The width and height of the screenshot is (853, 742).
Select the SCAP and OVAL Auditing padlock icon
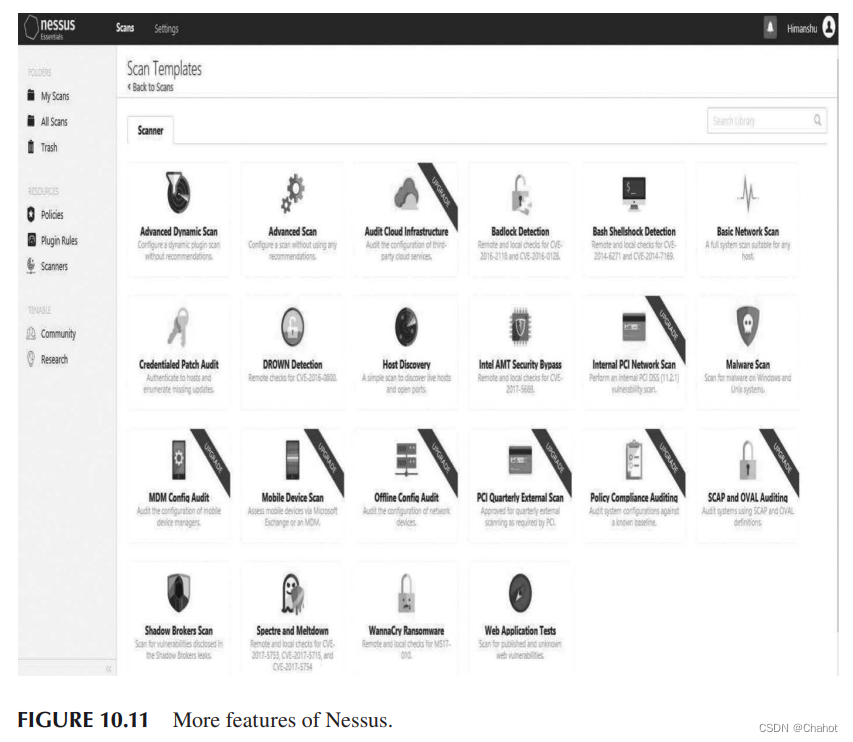(x=748, y=460)
